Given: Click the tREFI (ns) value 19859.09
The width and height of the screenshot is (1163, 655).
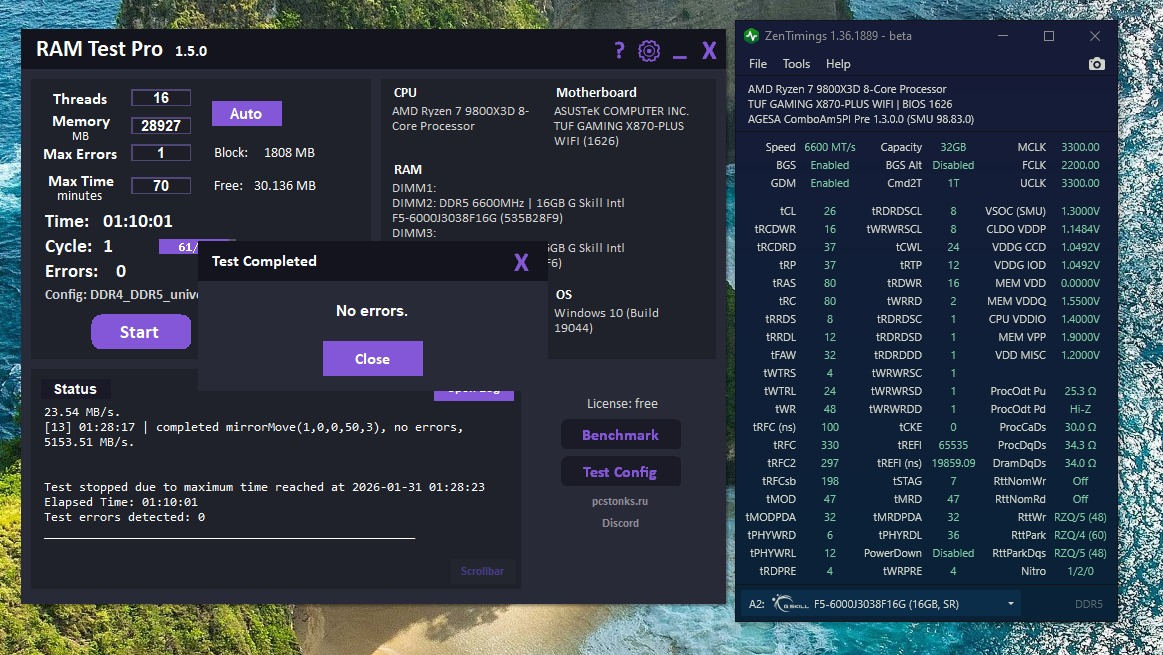Looking at the screenshot, I should (953, 463).
